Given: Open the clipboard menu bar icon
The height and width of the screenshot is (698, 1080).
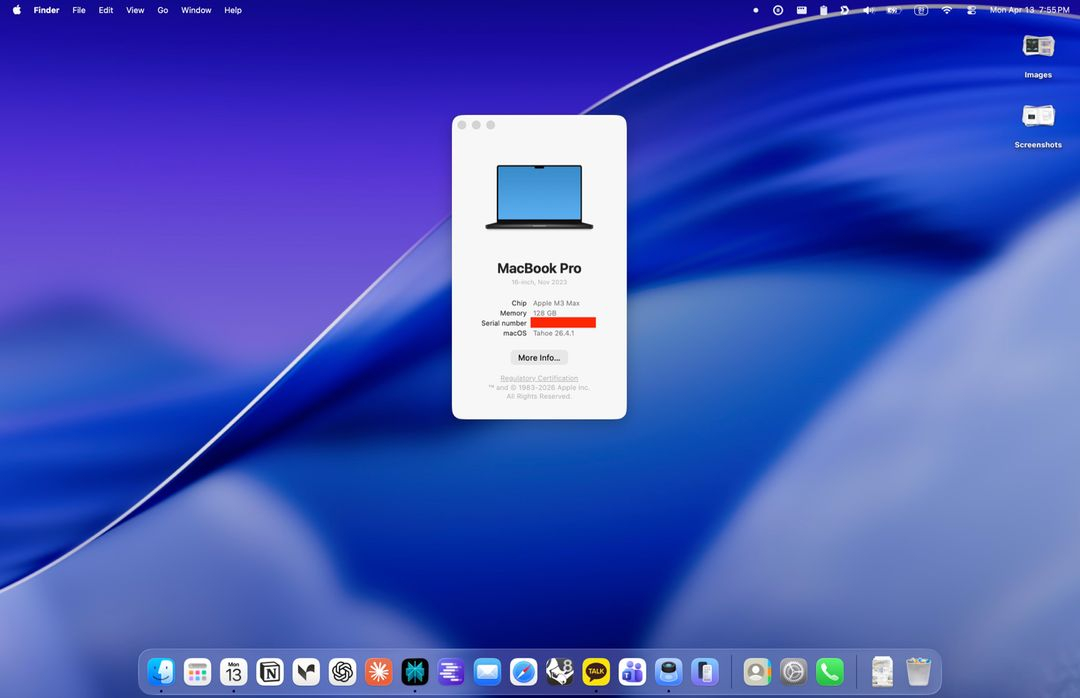Looking at the screenshot, I should point(823,10).
